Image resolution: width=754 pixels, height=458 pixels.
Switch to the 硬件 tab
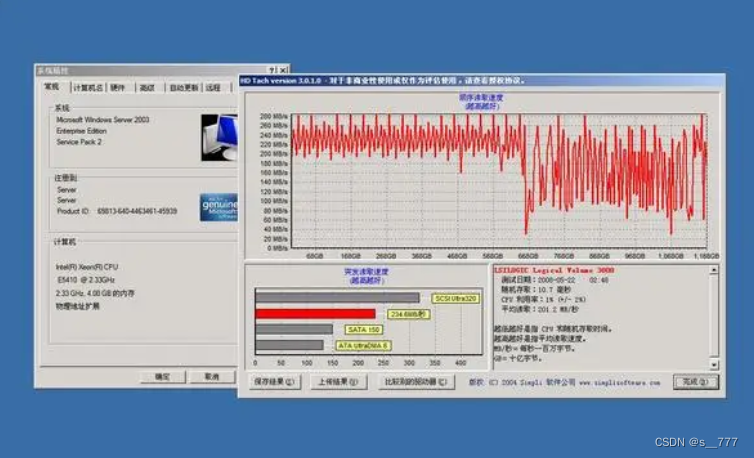point(117,88)
